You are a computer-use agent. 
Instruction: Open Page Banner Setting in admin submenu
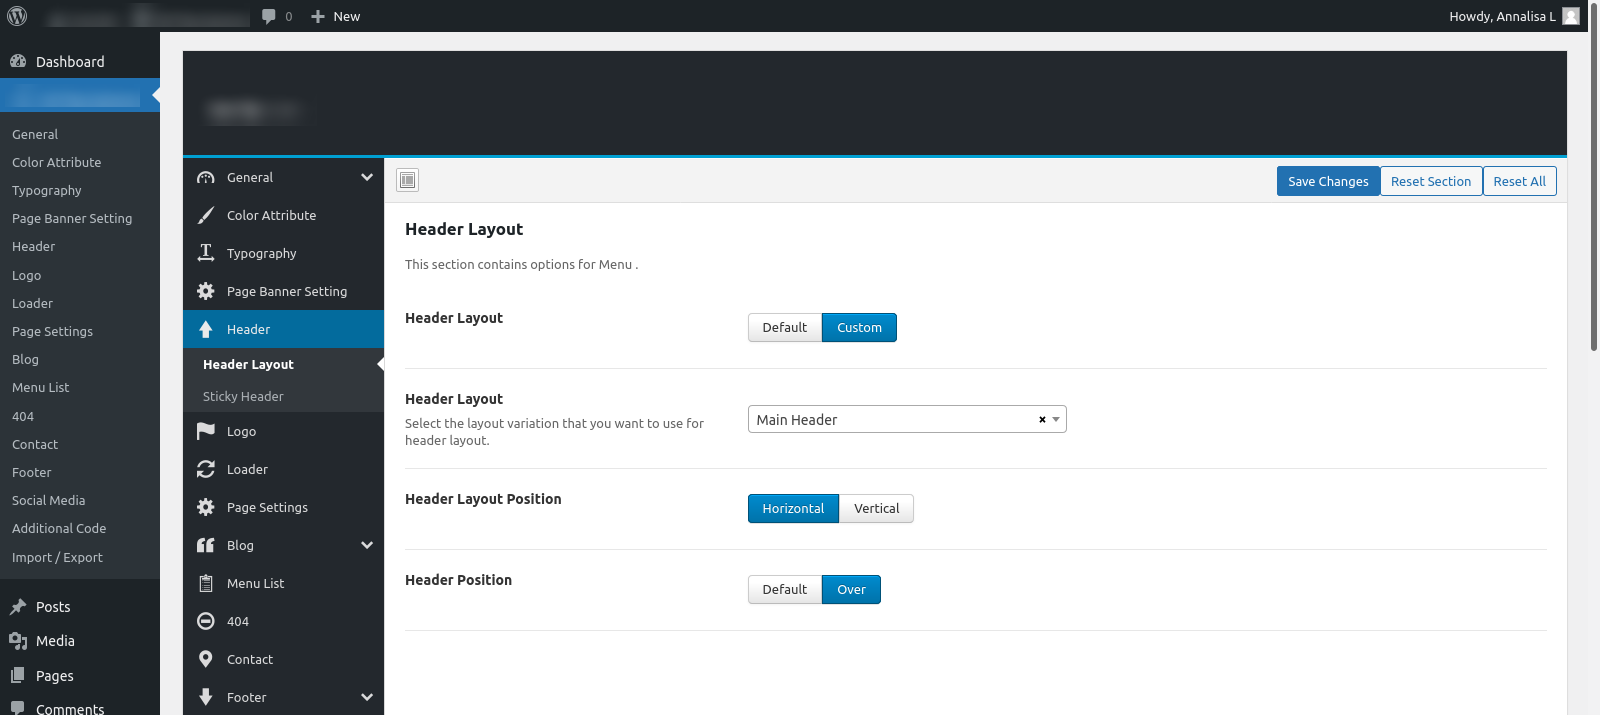coord(72,218)
